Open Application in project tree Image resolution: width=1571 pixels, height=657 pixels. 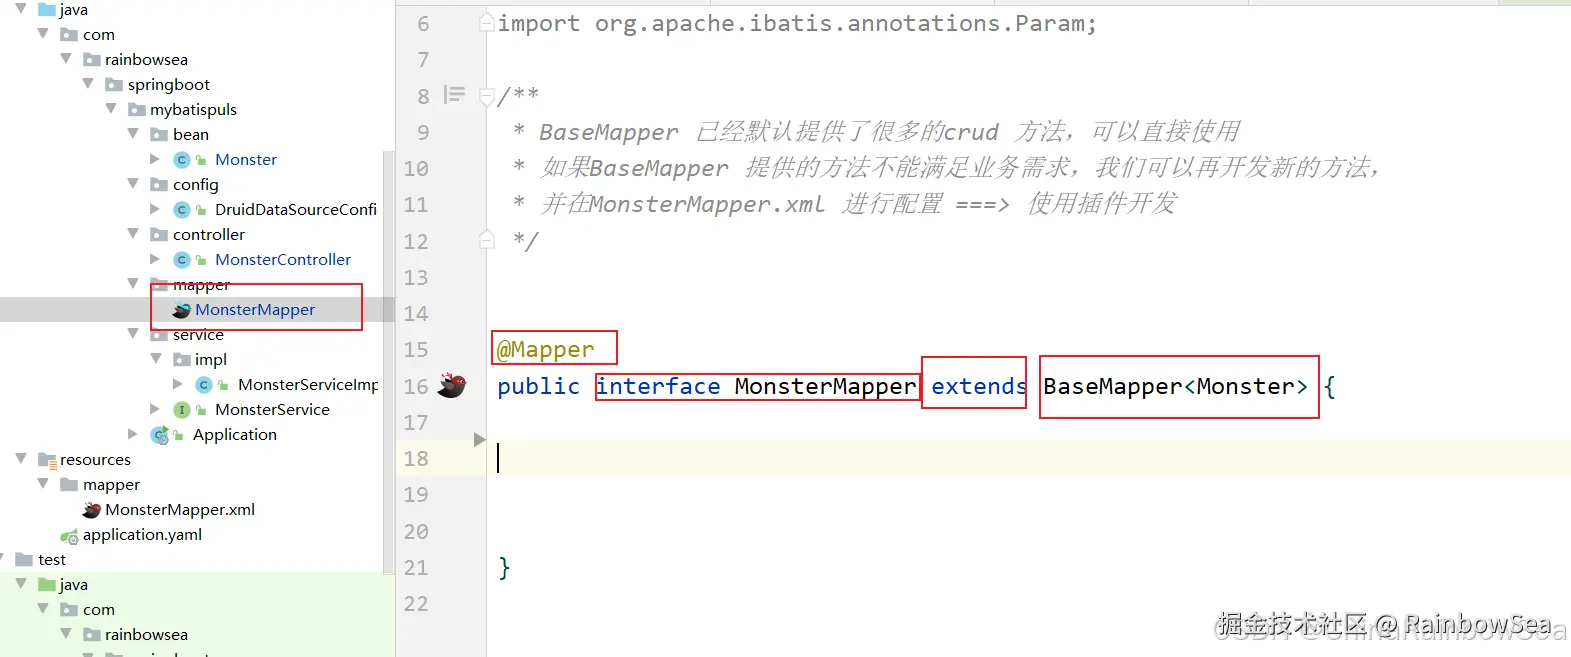coord(235,434)
